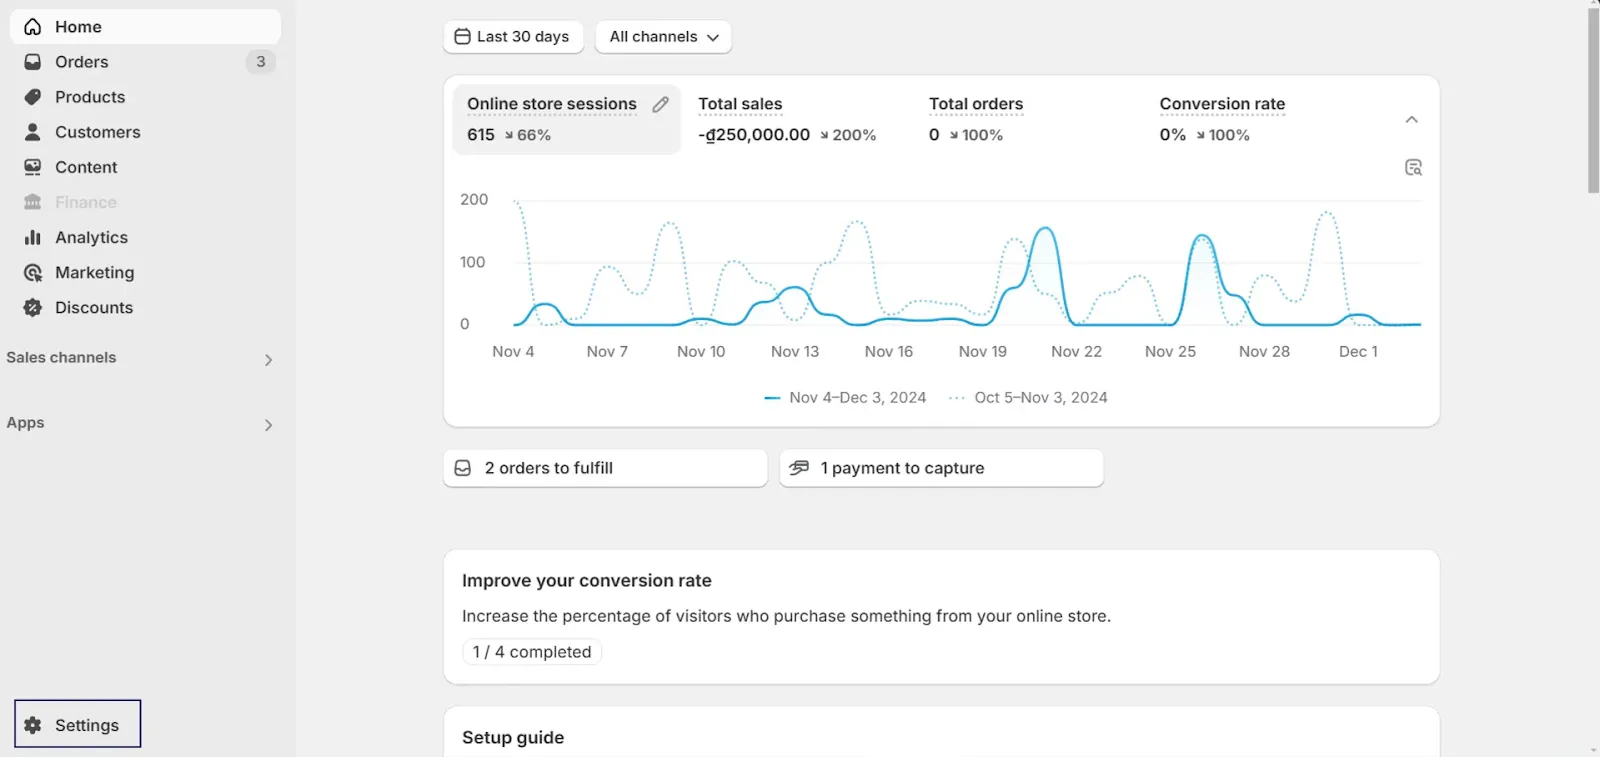
Task: Click the Orders inbox icon
Action: (x=33, y=62)
